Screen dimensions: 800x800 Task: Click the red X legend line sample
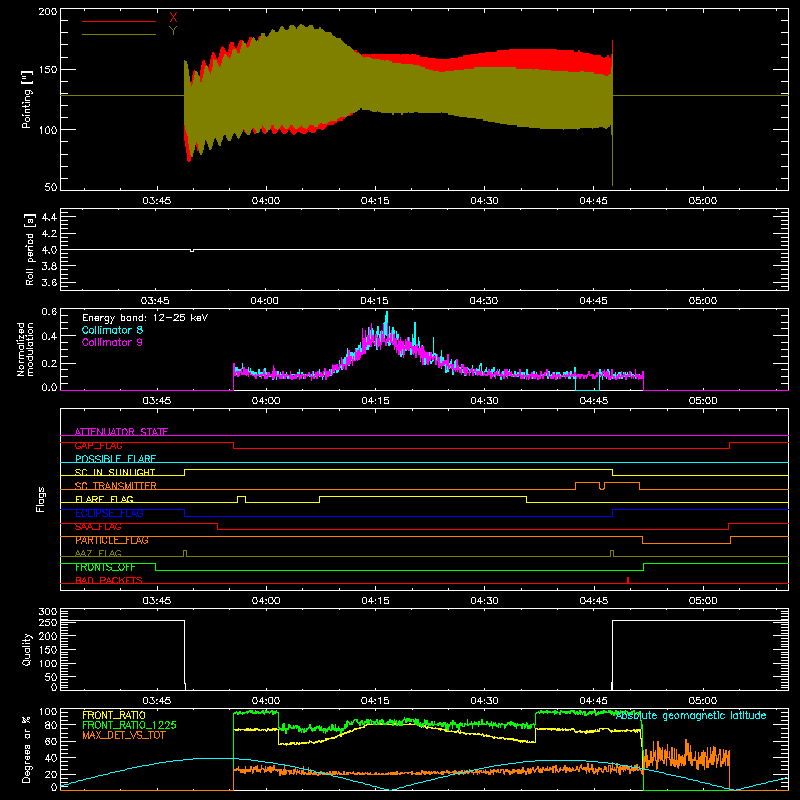119,21
